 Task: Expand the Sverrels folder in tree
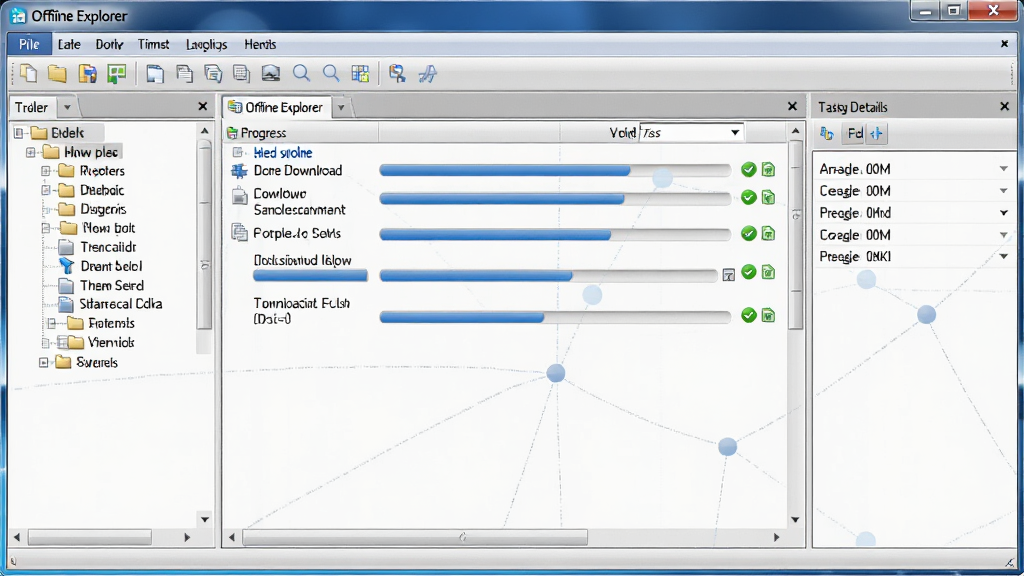(x=44, y=362)
